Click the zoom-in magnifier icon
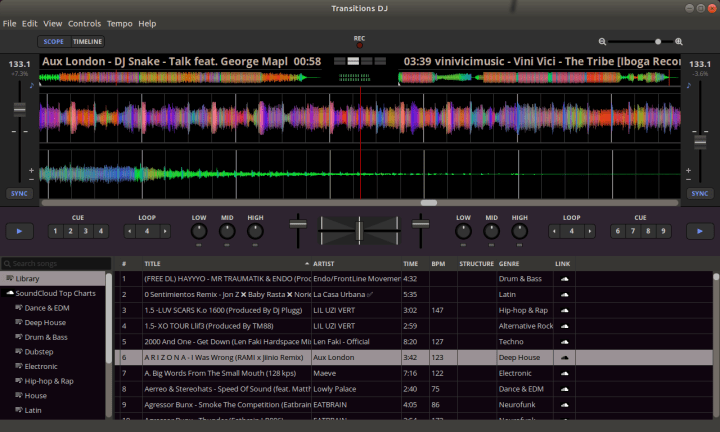 coord(679,42)
